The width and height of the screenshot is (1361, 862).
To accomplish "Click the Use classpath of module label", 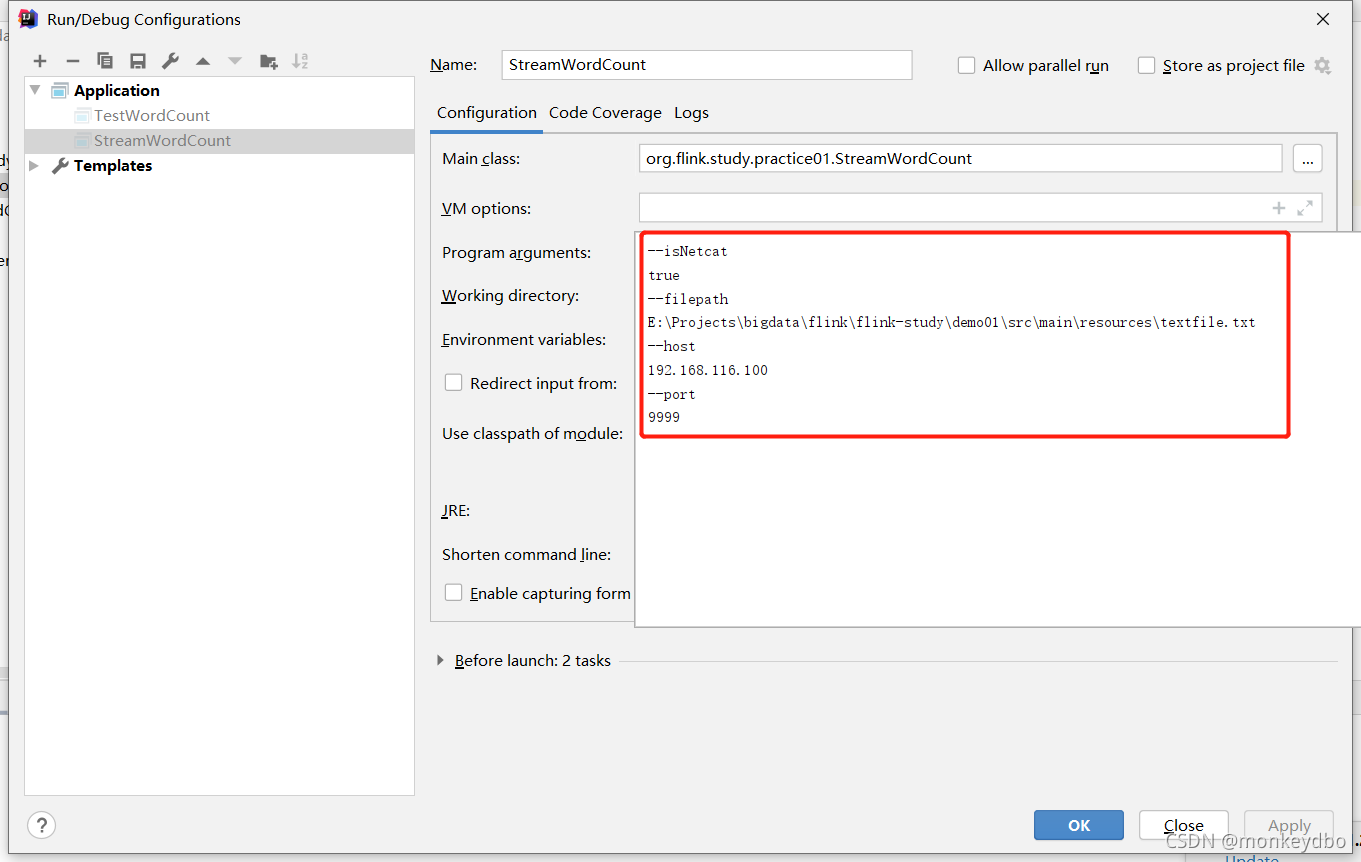I will (532, 434).
